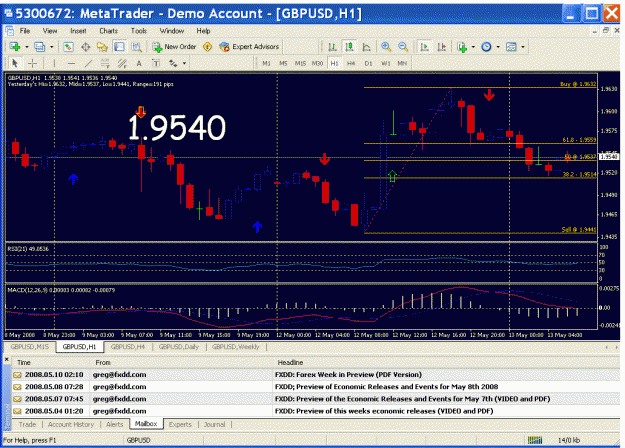Screen dimensions: 625x448
Task: Open the Strategy Tester icon
Action: click(136, 47)
